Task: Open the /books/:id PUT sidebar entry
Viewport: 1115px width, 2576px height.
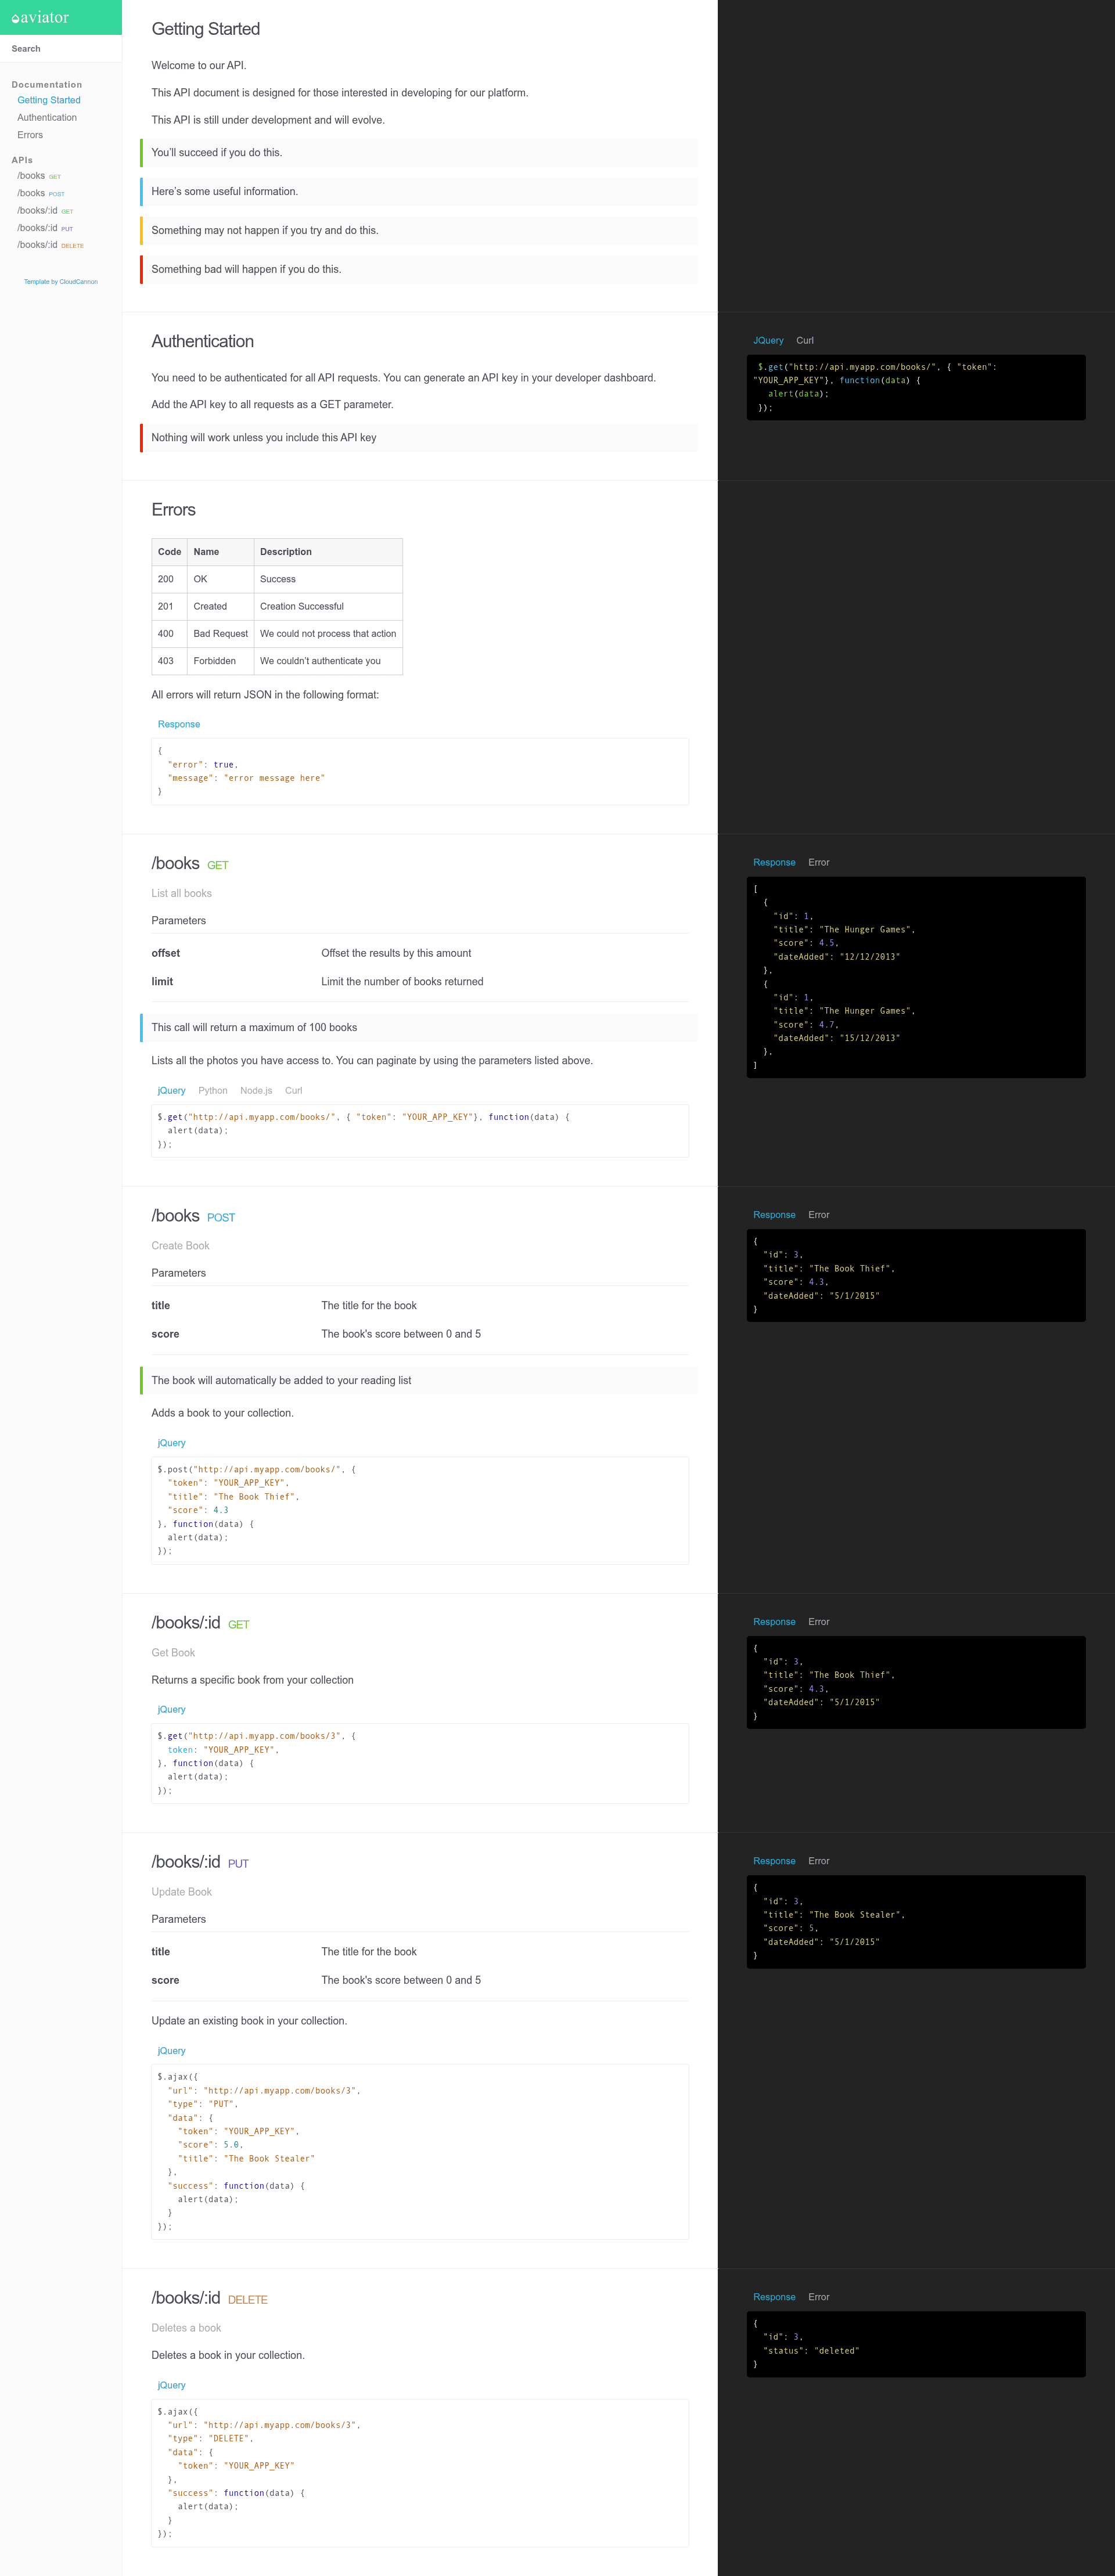Action: (x=45, y=228)
